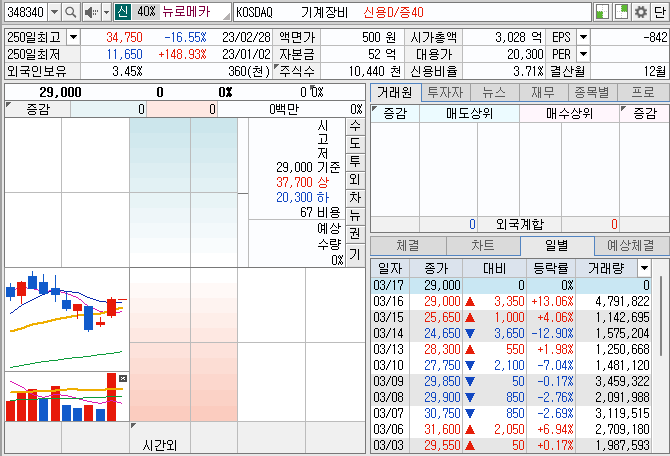670x456 pixels.
Task: Click the stock search magnifier icon
Action: coord(70,12)
